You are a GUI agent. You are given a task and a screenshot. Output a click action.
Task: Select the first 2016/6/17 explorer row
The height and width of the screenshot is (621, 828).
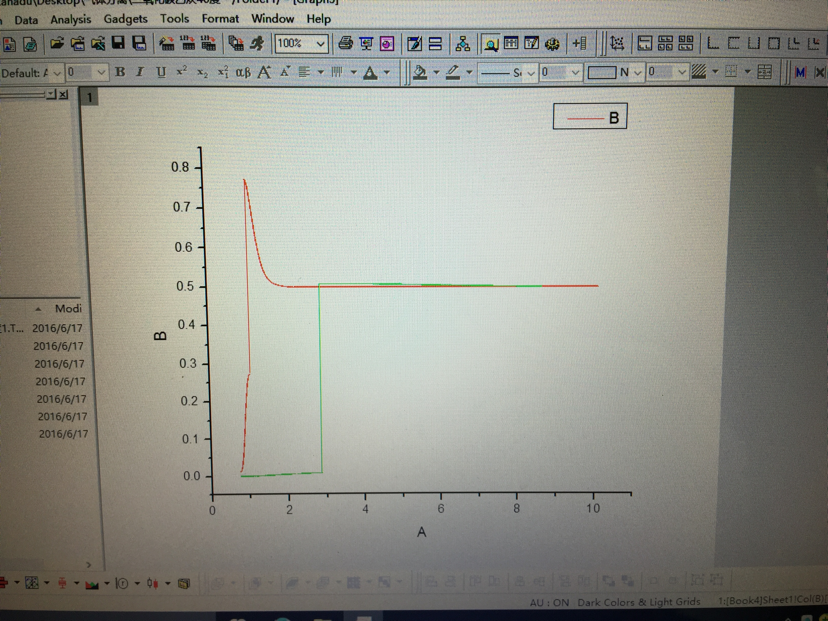click(57, 328)
